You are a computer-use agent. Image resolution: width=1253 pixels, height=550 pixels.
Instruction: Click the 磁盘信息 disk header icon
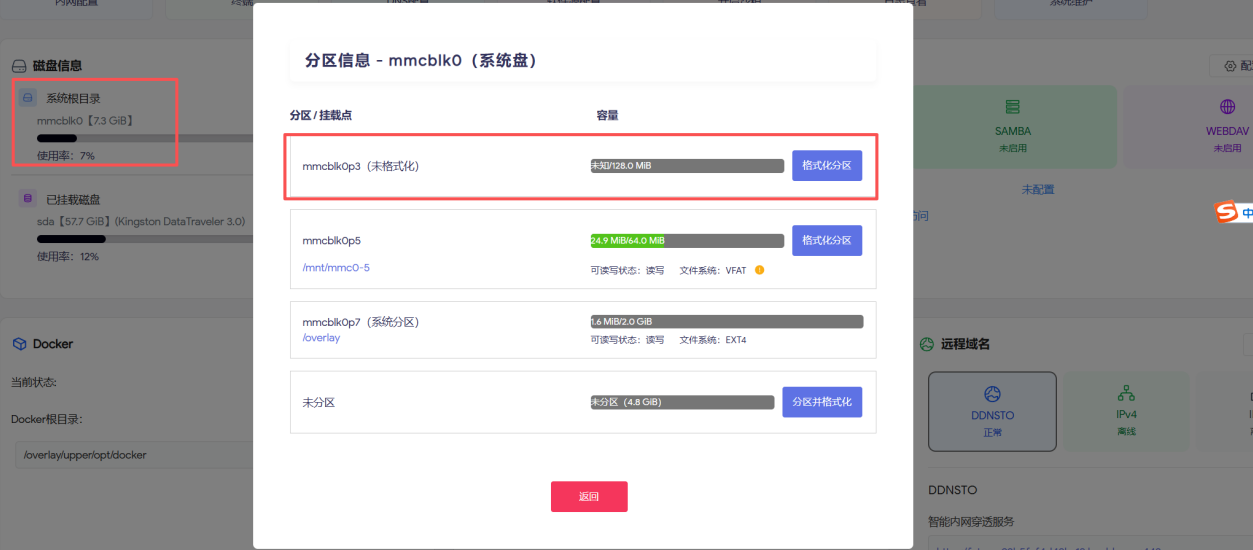tap(19, 66)
